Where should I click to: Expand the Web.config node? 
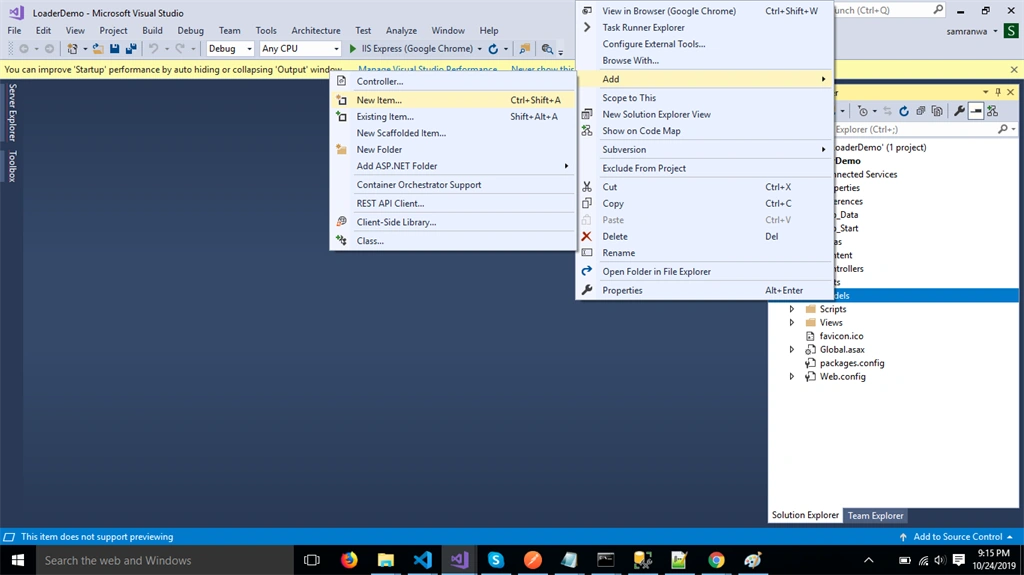click(792, 376)
